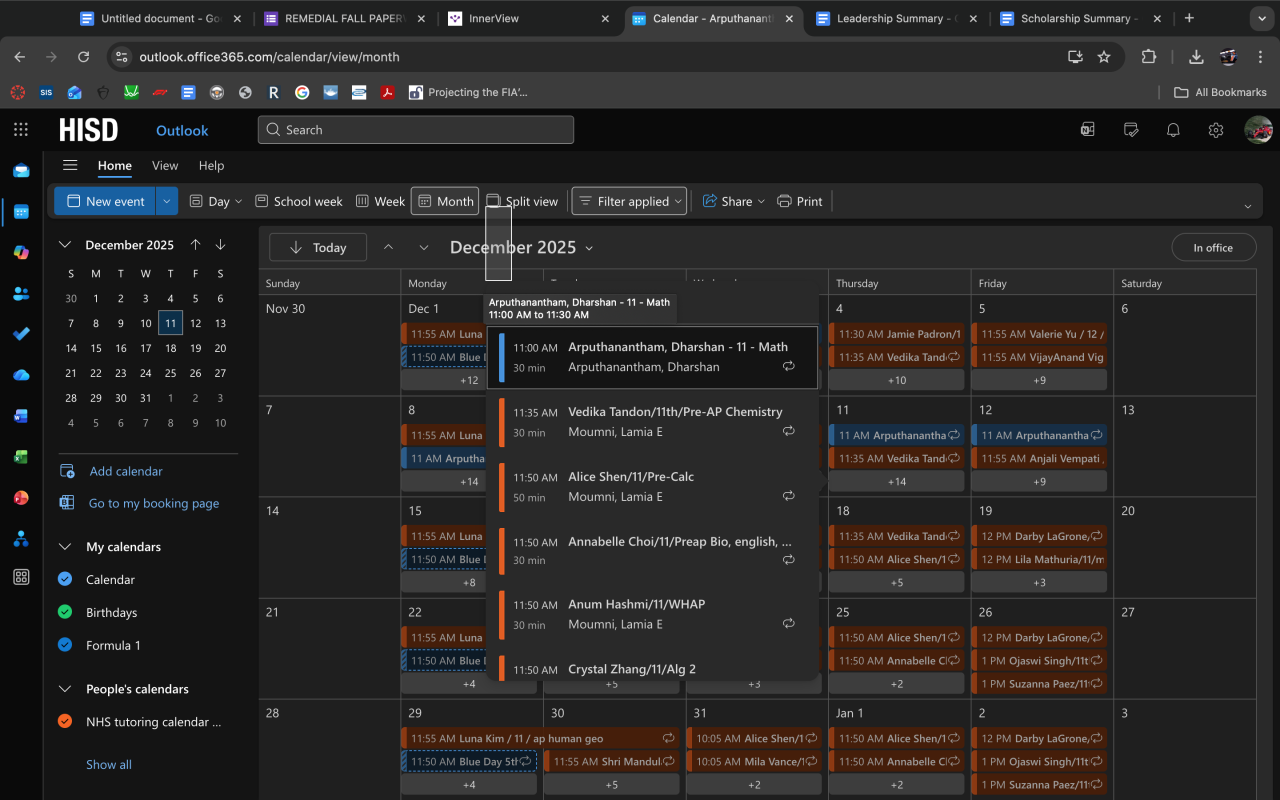The height and width of the screenshot is (800, 1280).
Task: Expand the New event dropdown arrow
Action: click(167, 201)
